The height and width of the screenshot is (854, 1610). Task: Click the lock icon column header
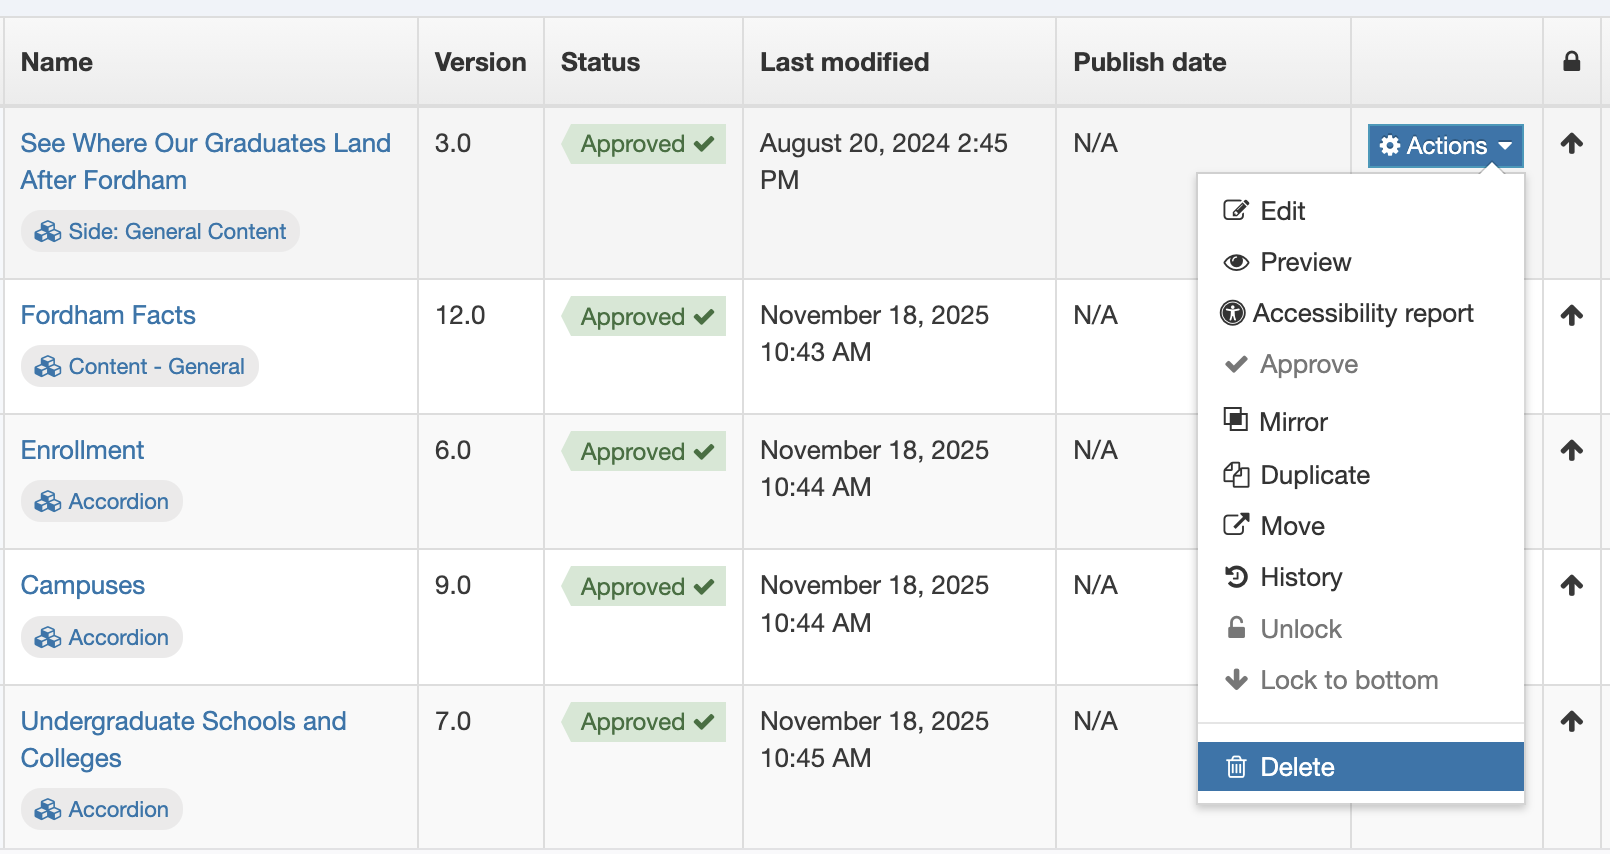(x=1572, y=62)
